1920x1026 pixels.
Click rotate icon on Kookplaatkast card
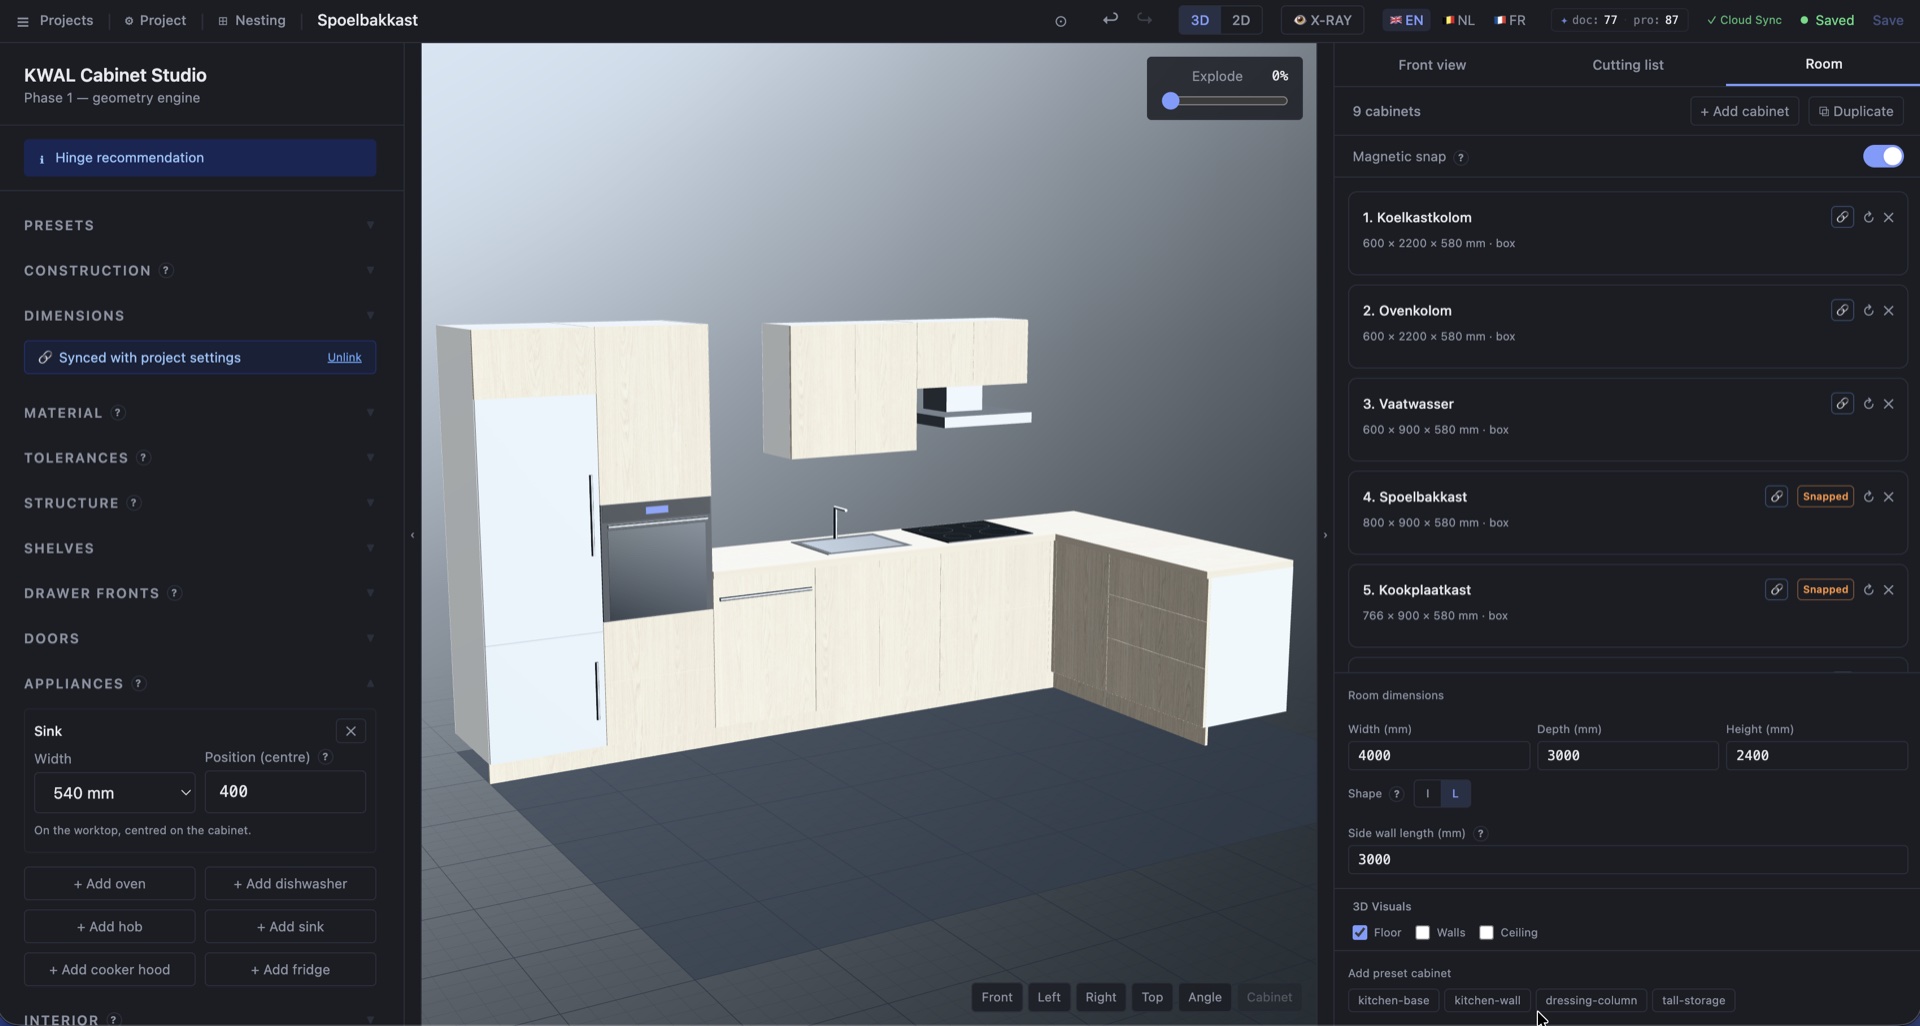pyautogui.click(x=1868, y=590)
